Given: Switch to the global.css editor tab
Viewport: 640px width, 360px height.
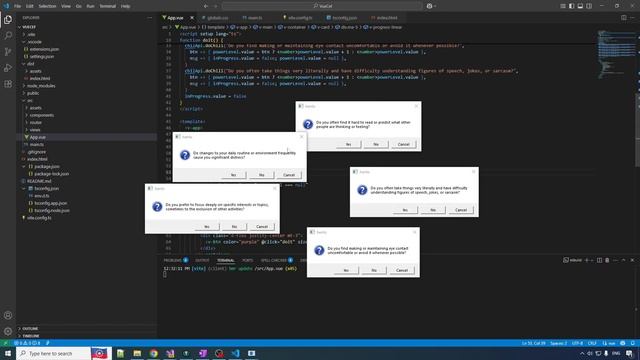Looking at the screenshot, I should click(x=217, y=18).
